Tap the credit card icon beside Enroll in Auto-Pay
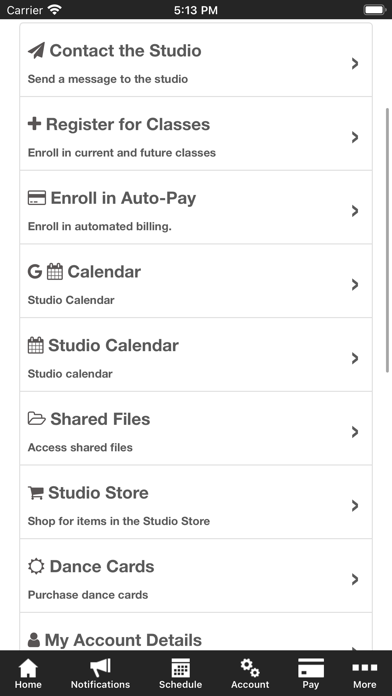The image size is (392, 696). [36, 198]
